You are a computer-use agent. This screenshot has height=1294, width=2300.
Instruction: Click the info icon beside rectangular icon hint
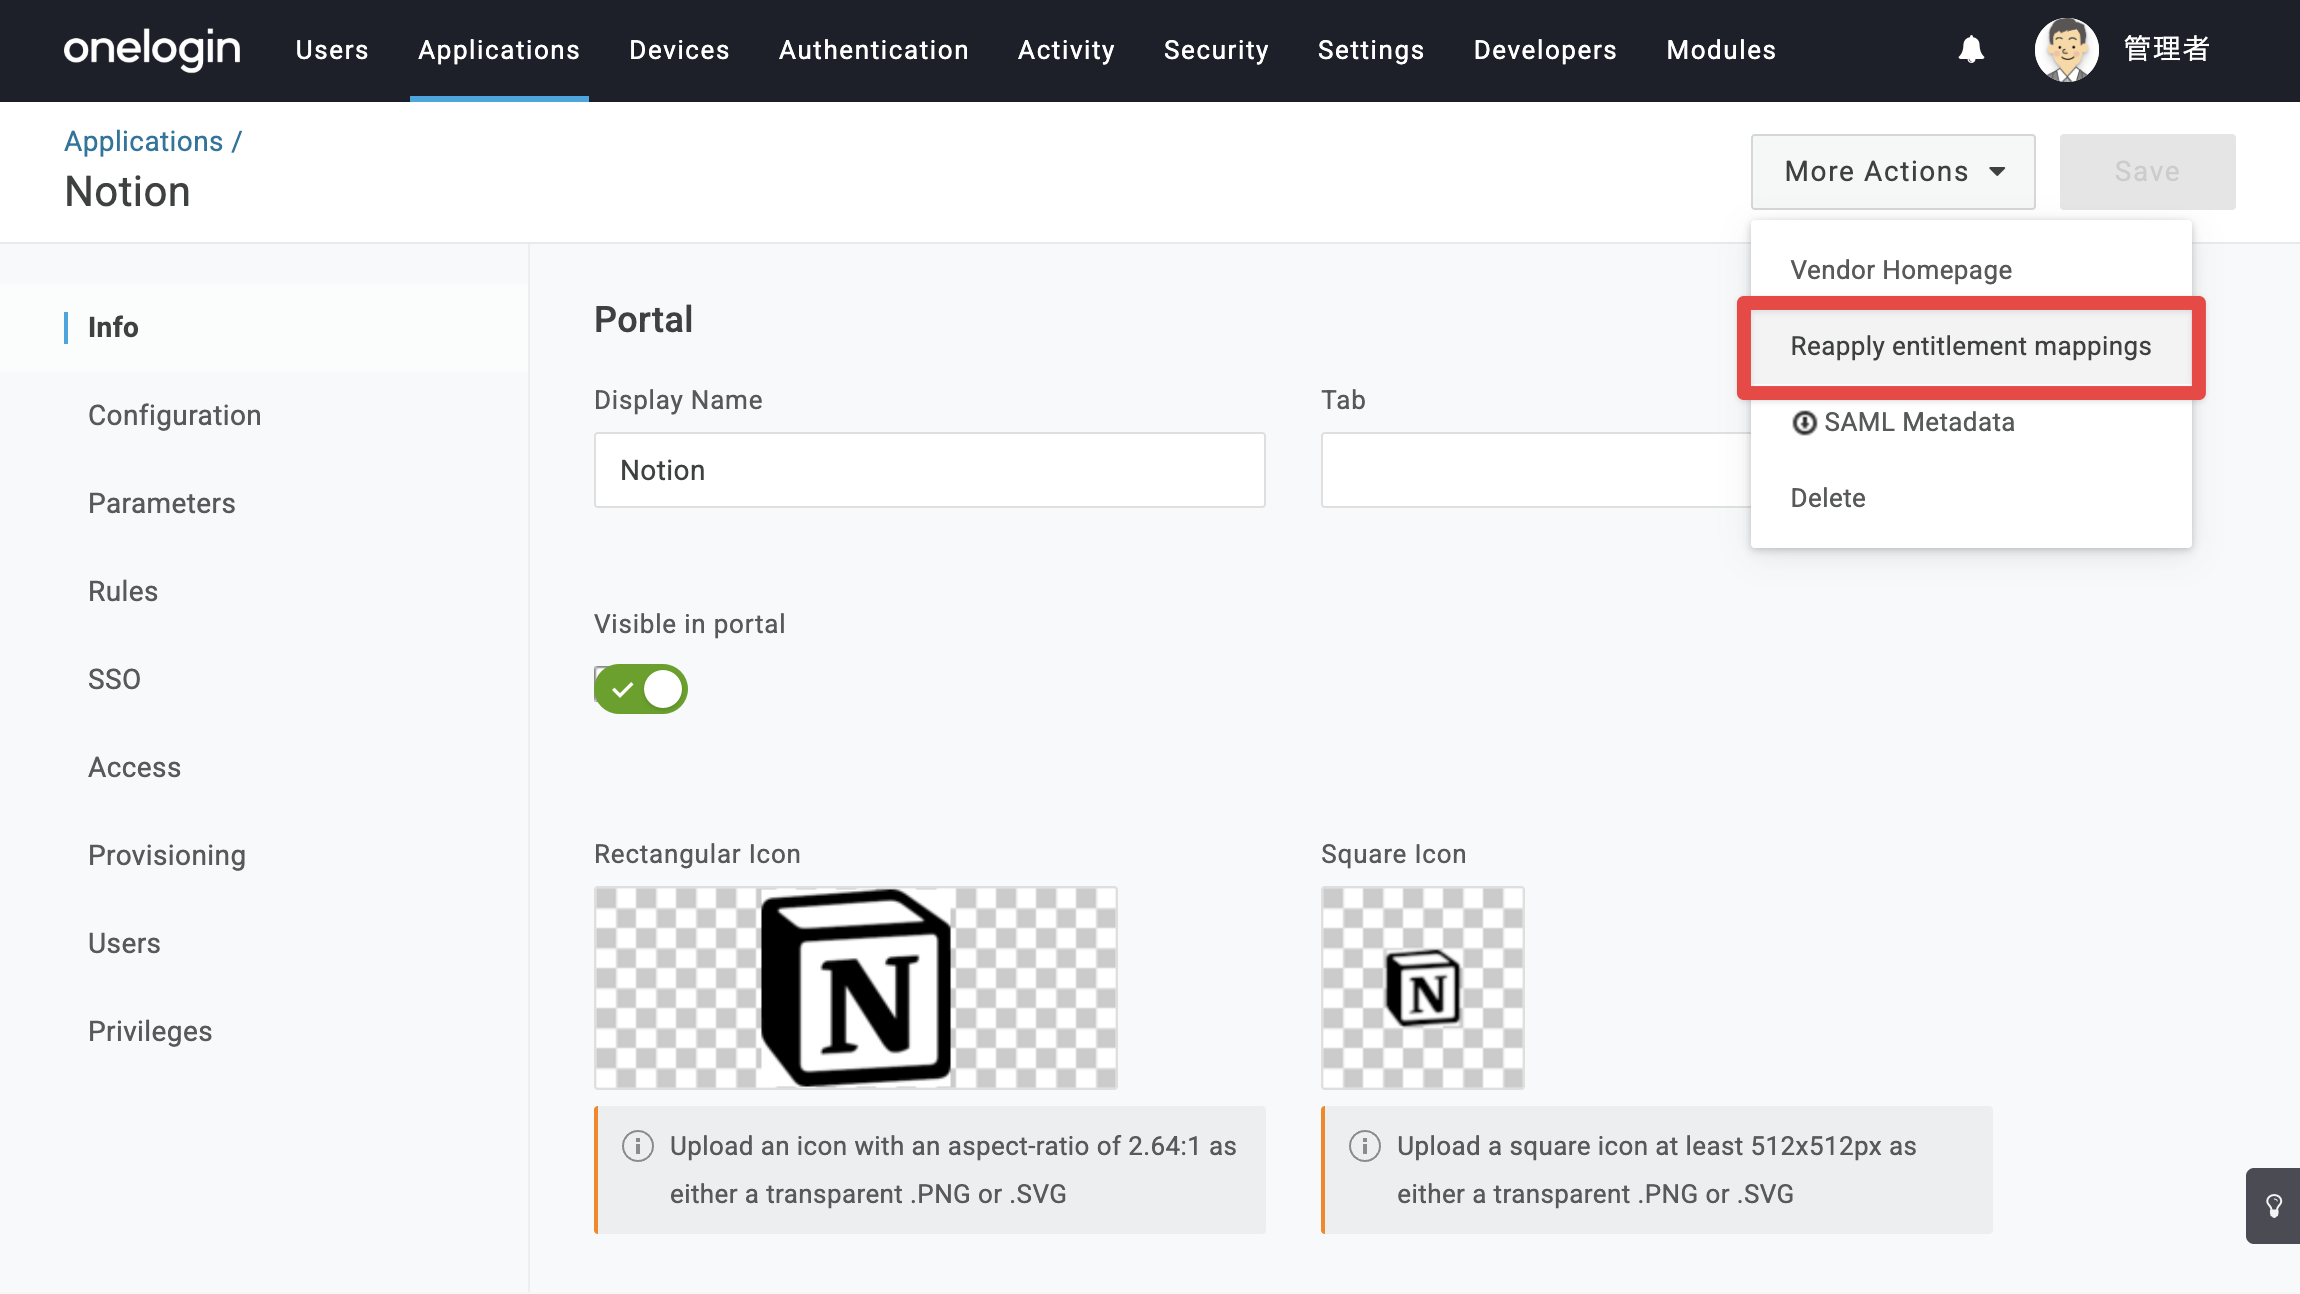tap(638, 1146)
